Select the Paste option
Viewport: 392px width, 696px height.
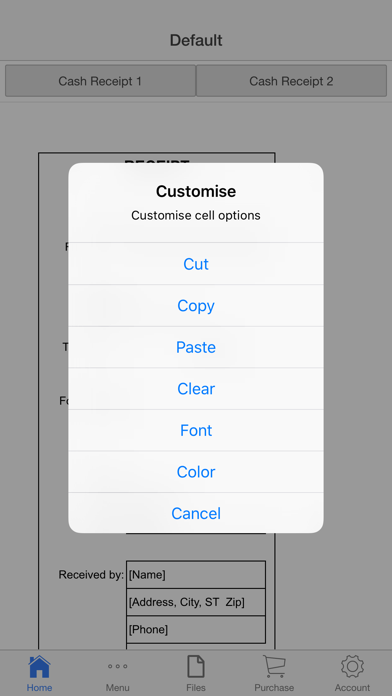tap(196, 347)
